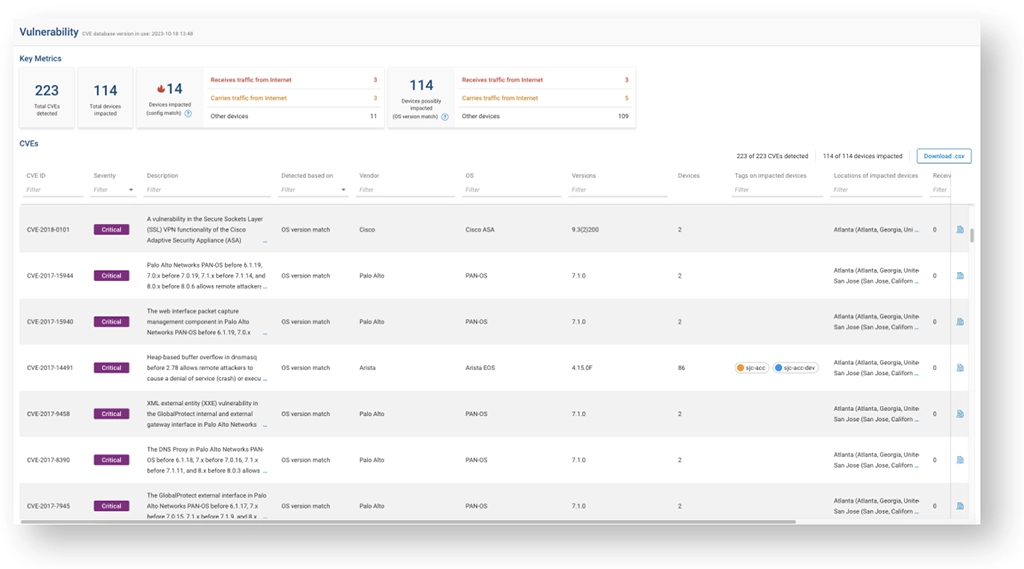Click help icon beside config match metric
The width and height of the screenshot is (1024, 569).
tap(188, 114)
